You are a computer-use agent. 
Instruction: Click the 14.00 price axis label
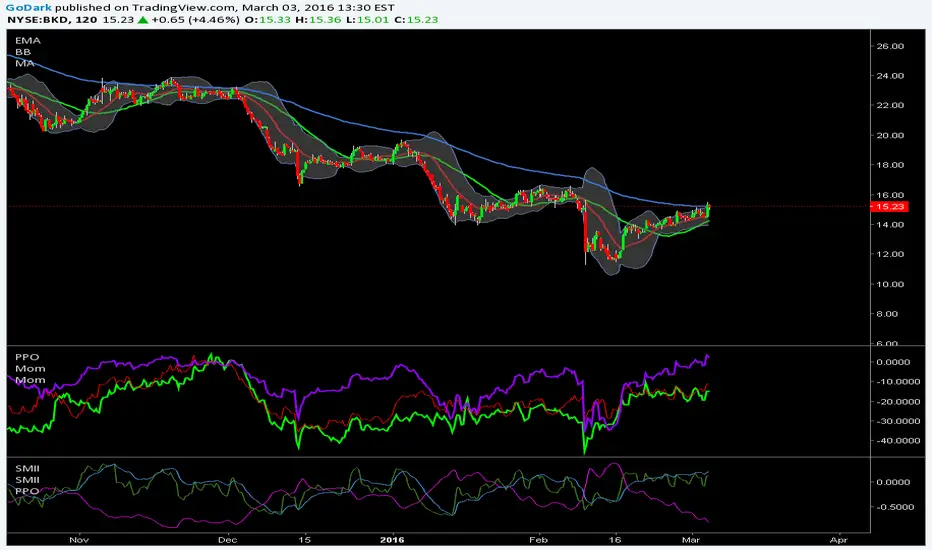coord(890,224)
